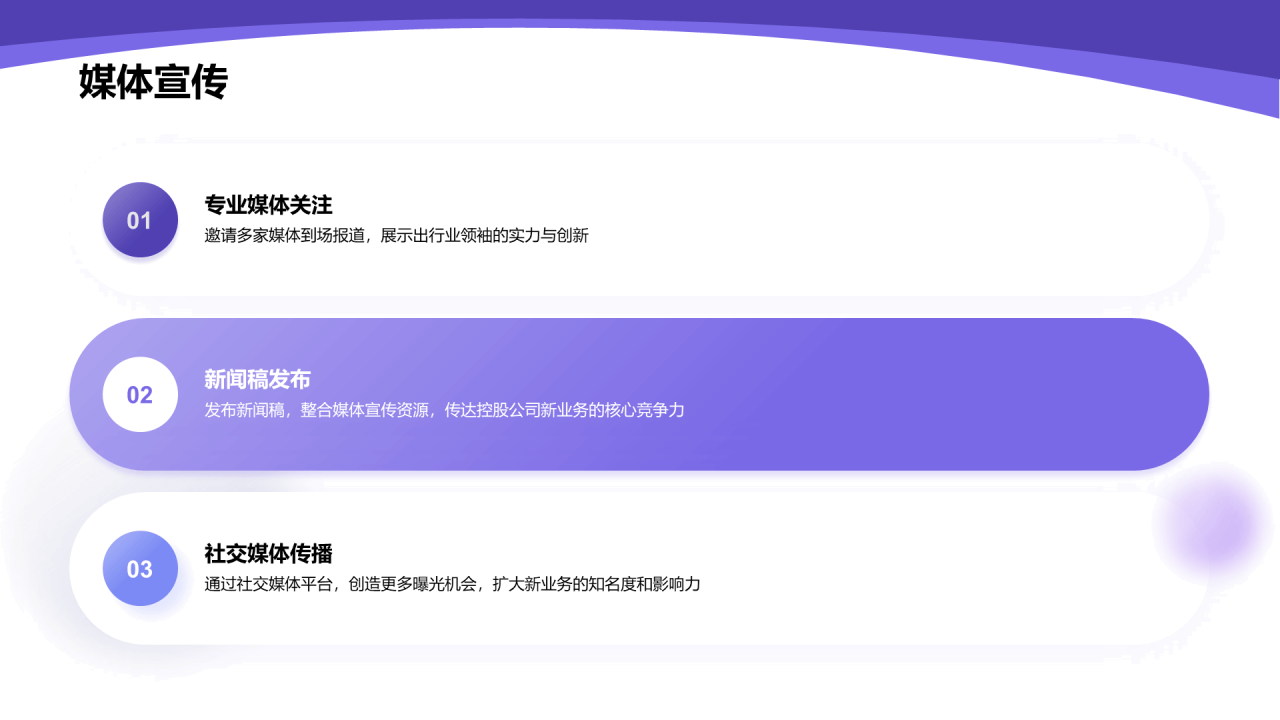1280x720 pixels.
Task: Click the 新闻稿发布 heading text
Action: click(x=258, y=380)
